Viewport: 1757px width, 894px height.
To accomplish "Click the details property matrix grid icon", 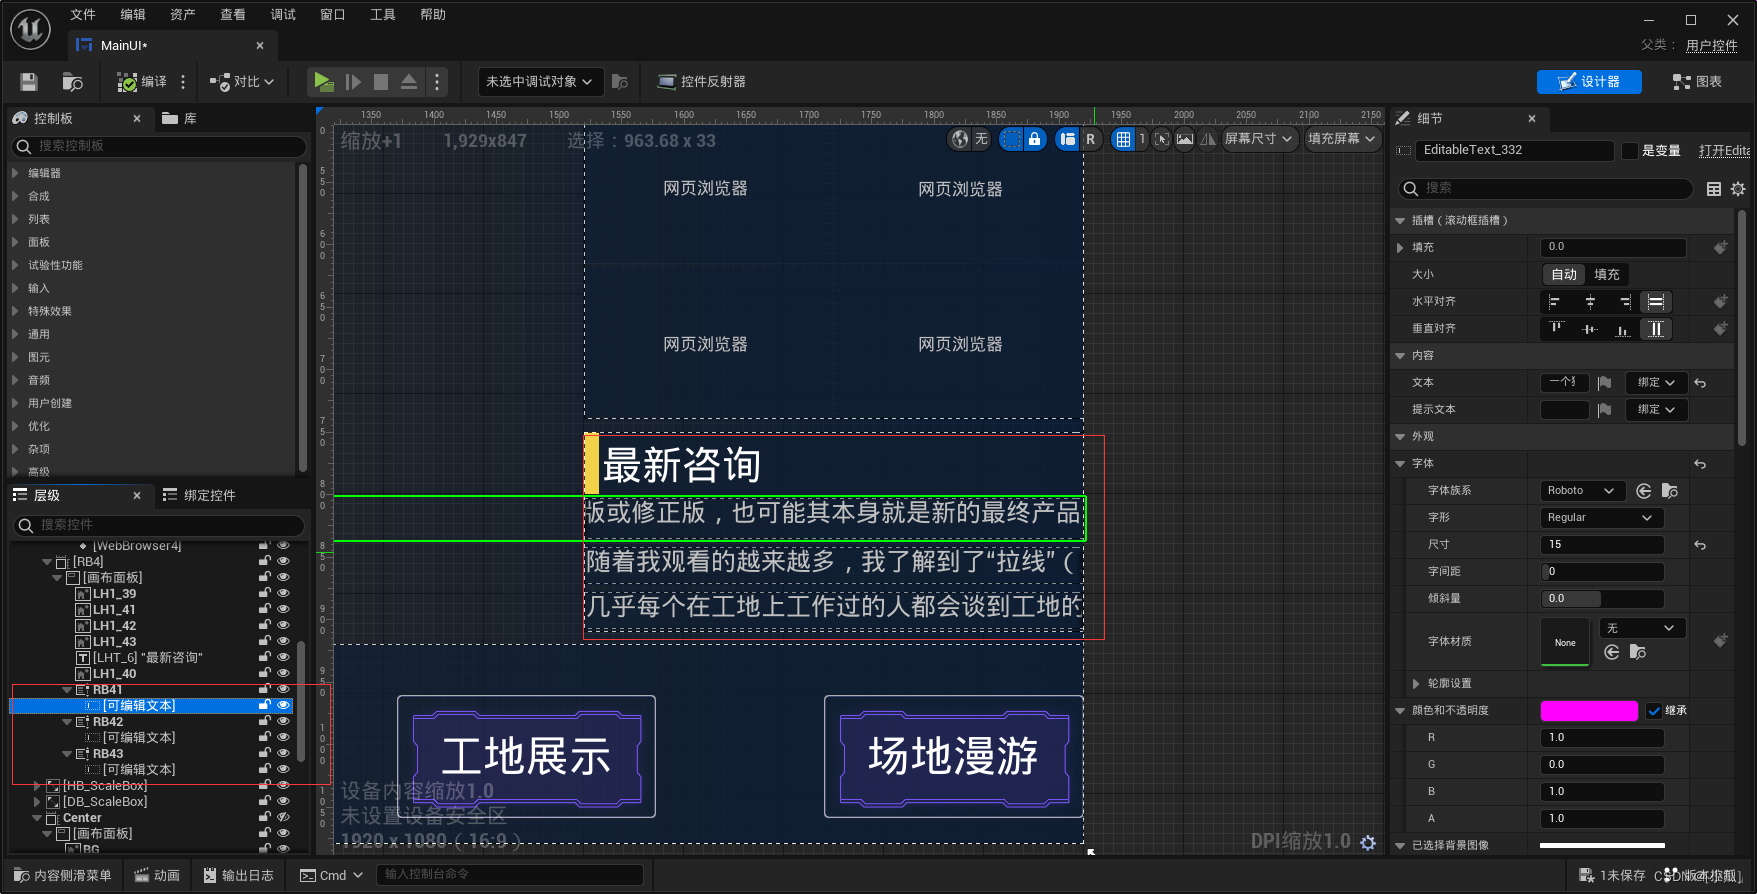I will (x=1714, y=189).
